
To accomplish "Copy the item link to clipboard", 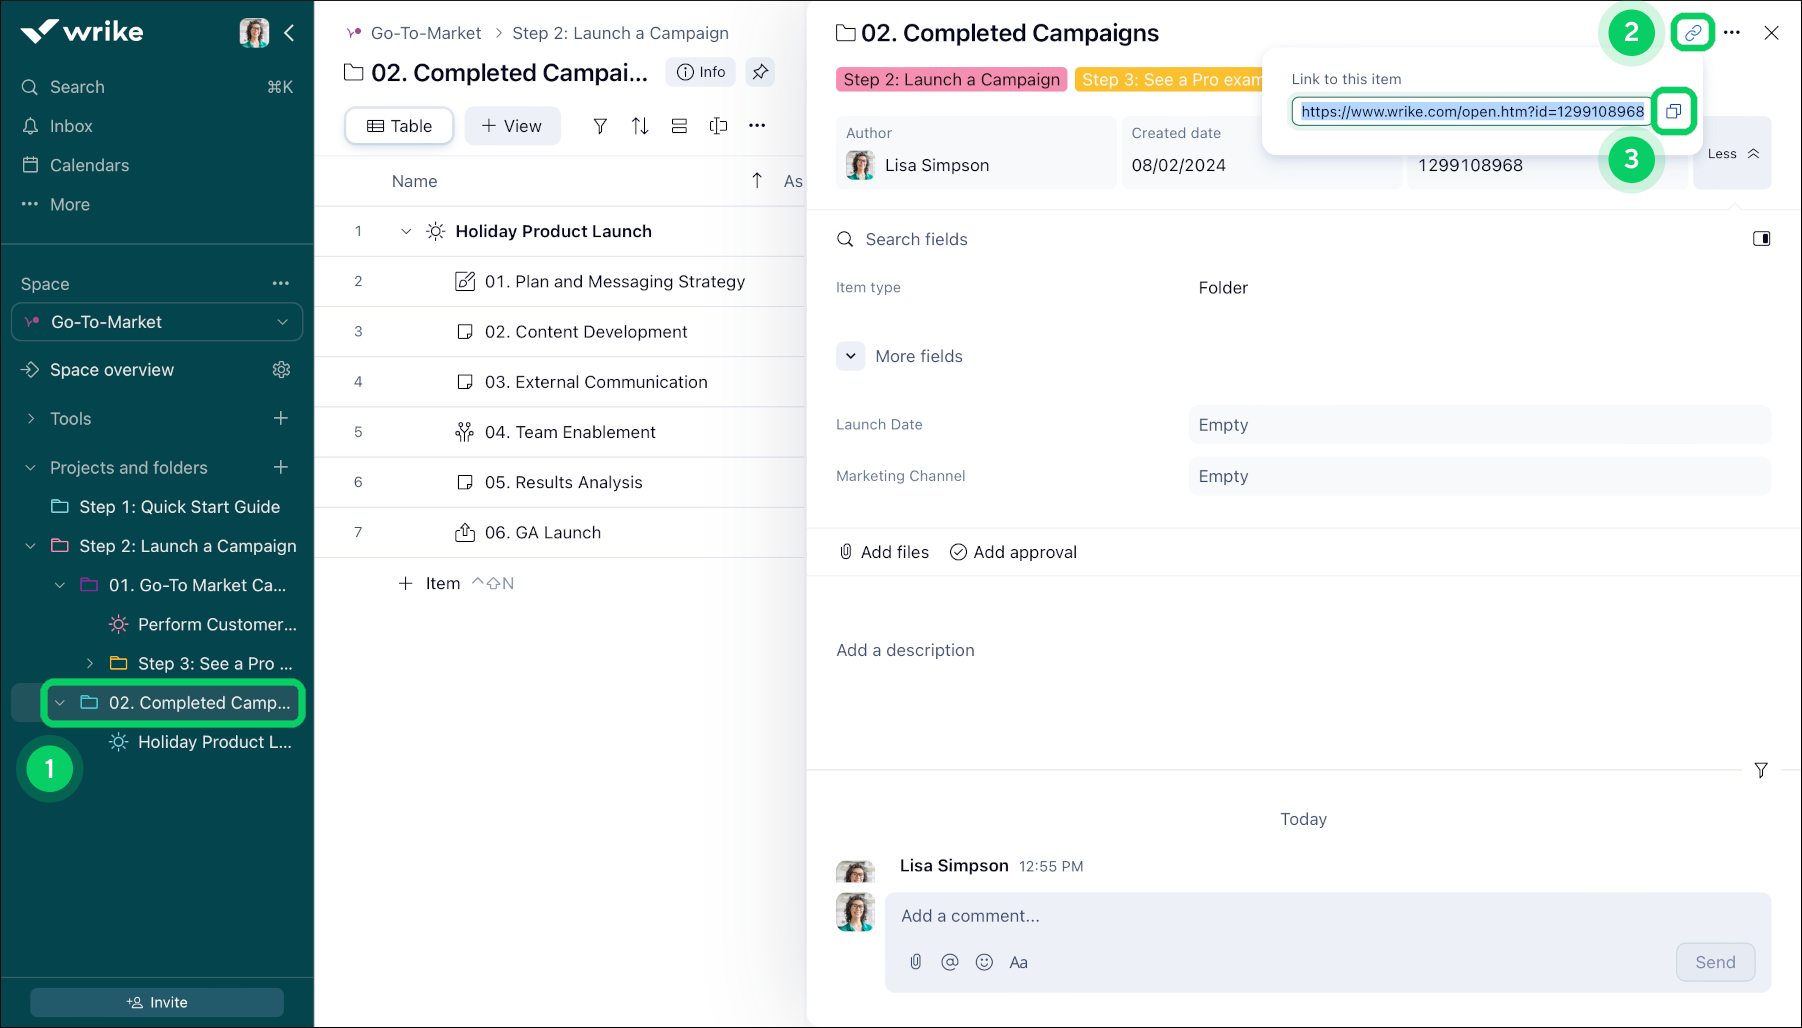I will [x=1673, y=111].
